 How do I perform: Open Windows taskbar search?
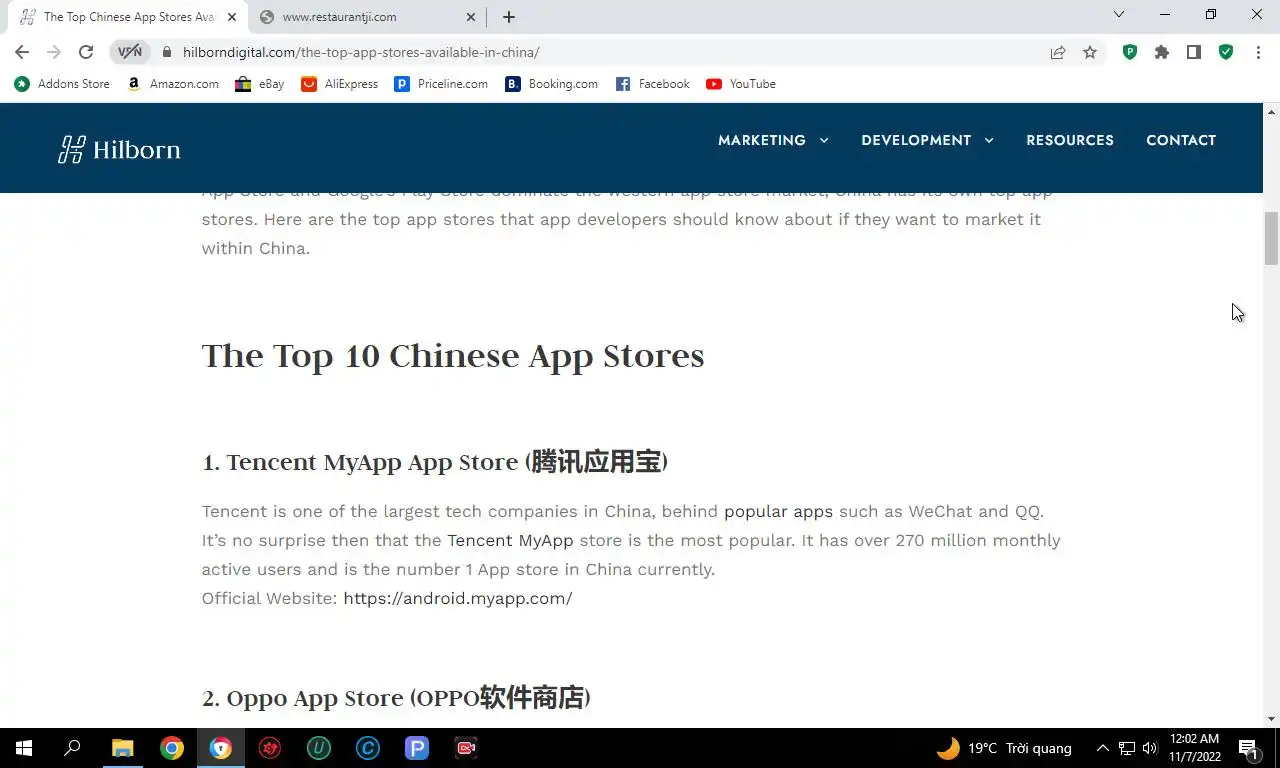[x=72, y=748]
